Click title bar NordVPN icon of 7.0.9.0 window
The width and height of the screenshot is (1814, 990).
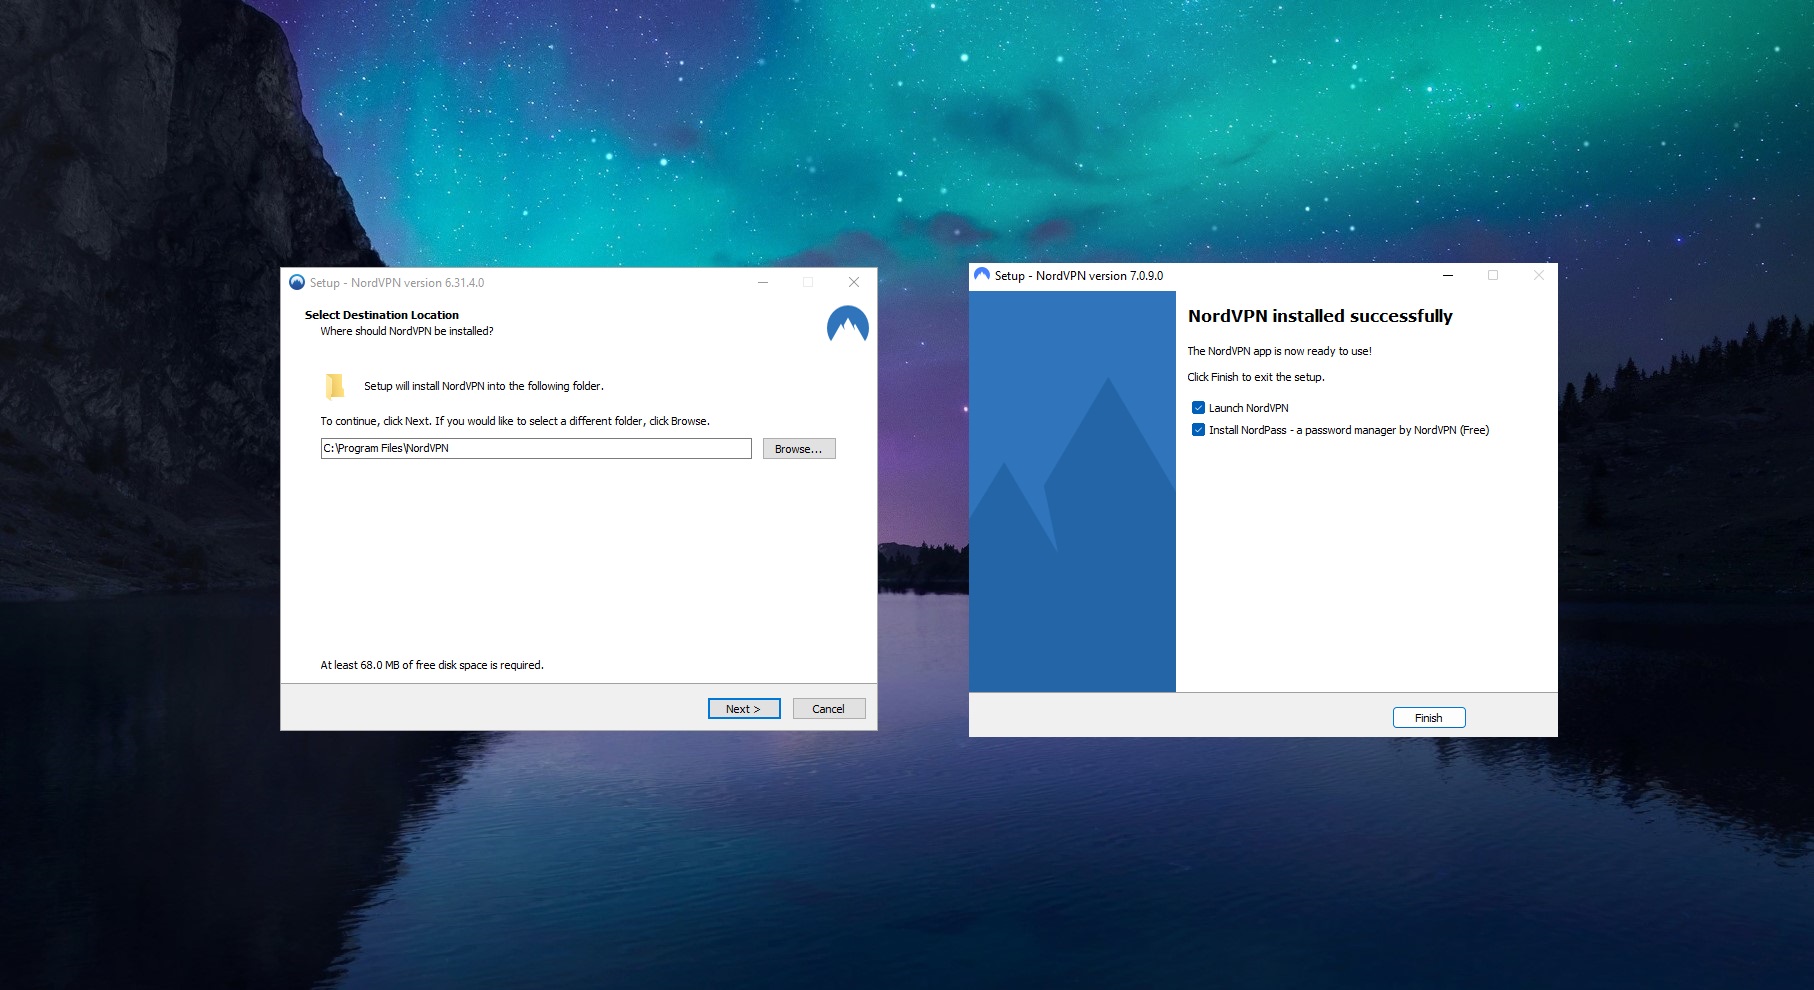coord(982,275)
